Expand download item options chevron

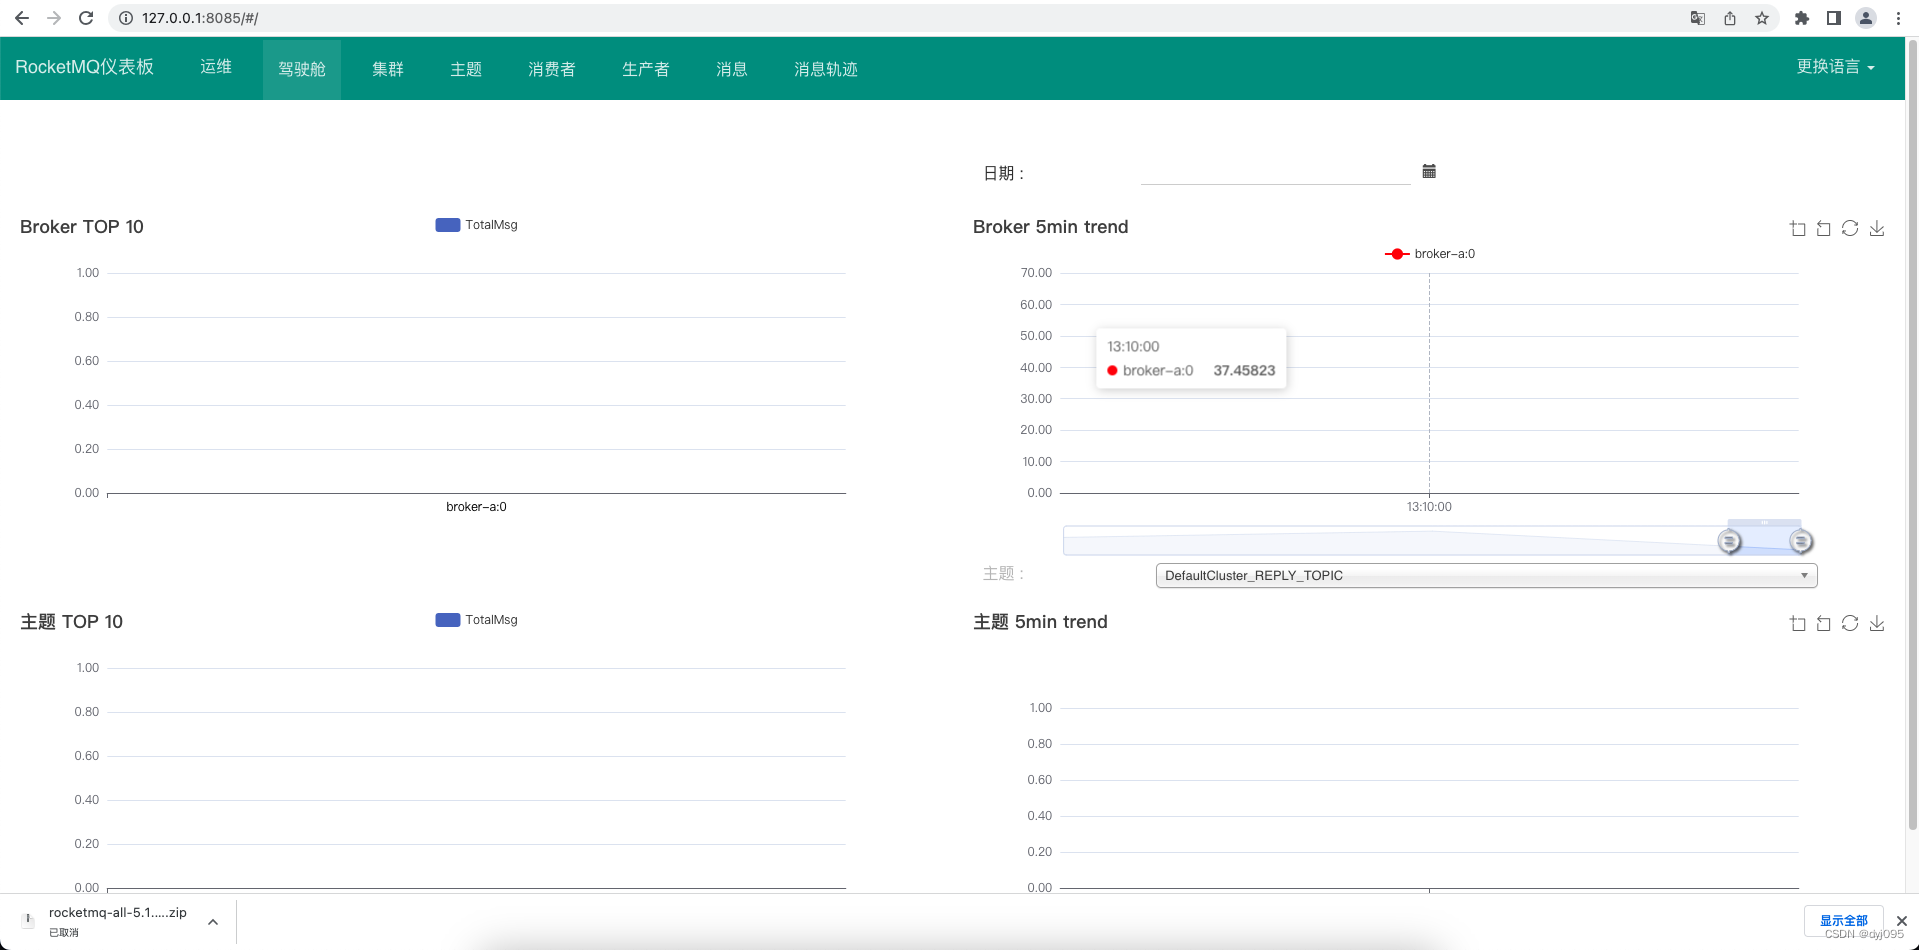pyautogui.click(x=213, y=922)
